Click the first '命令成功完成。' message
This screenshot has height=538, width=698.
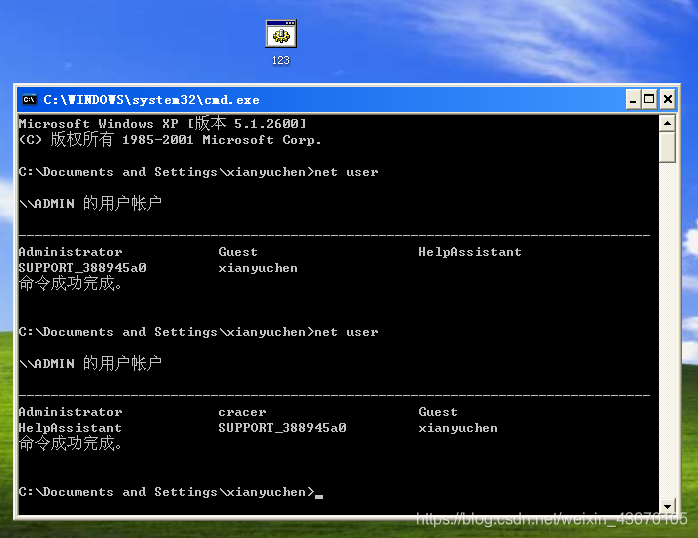70,283
